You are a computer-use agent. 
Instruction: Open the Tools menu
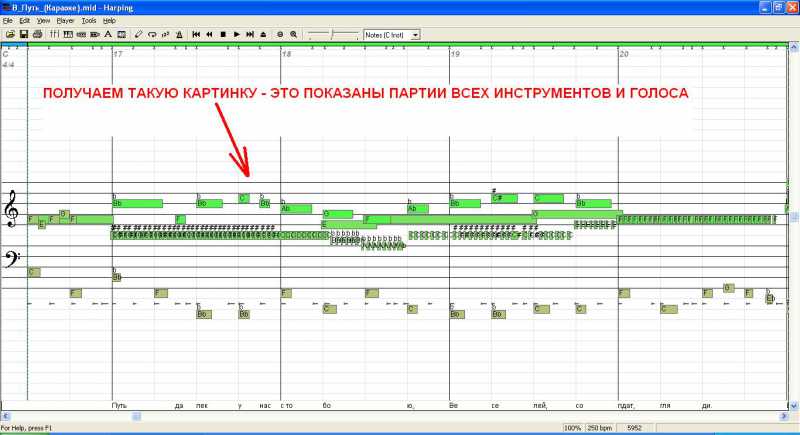pos(89,21)
